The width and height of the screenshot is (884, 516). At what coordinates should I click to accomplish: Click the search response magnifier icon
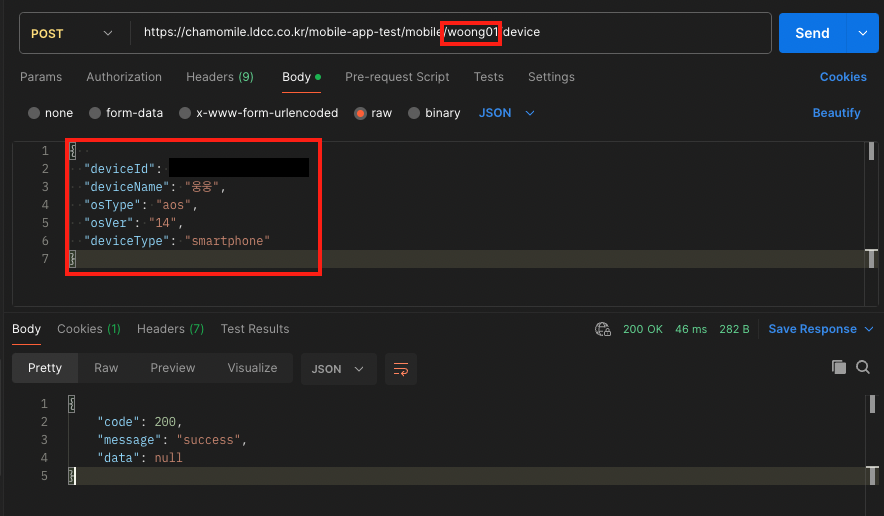863,368
